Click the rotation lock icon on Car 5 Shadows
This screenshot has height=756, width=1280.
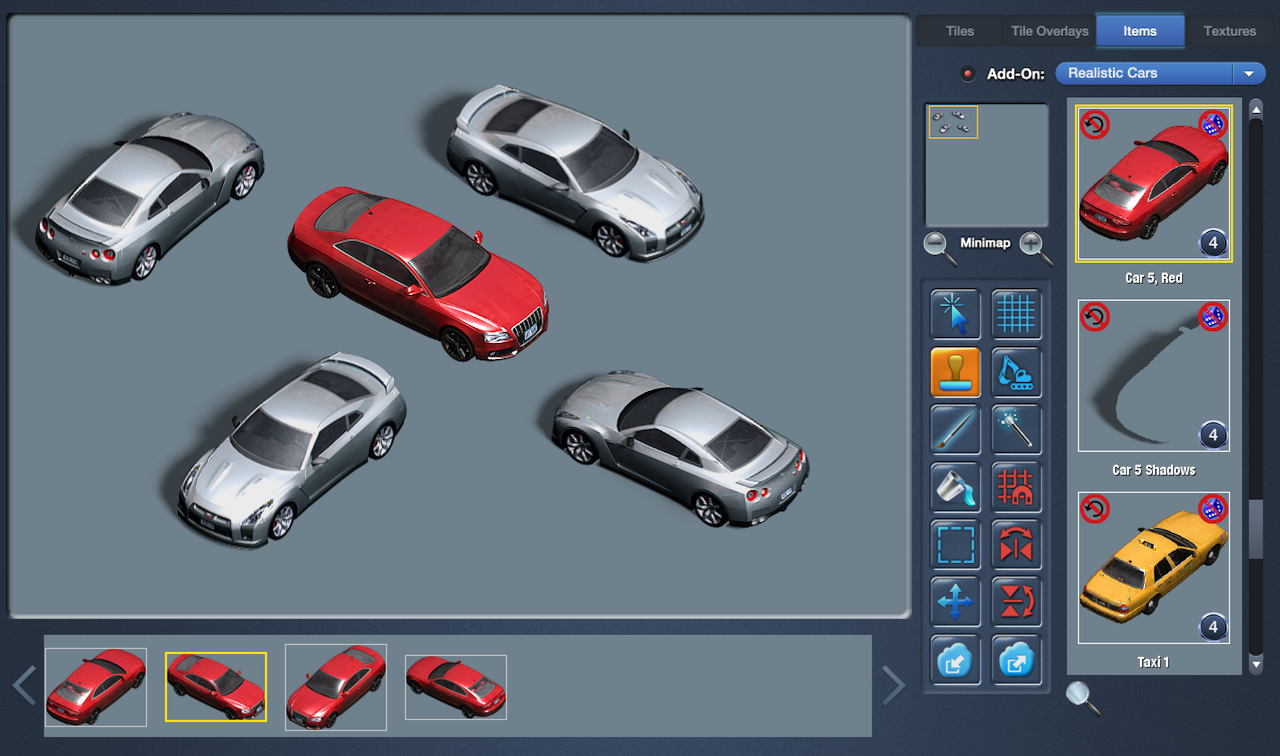click(1095, 318)
